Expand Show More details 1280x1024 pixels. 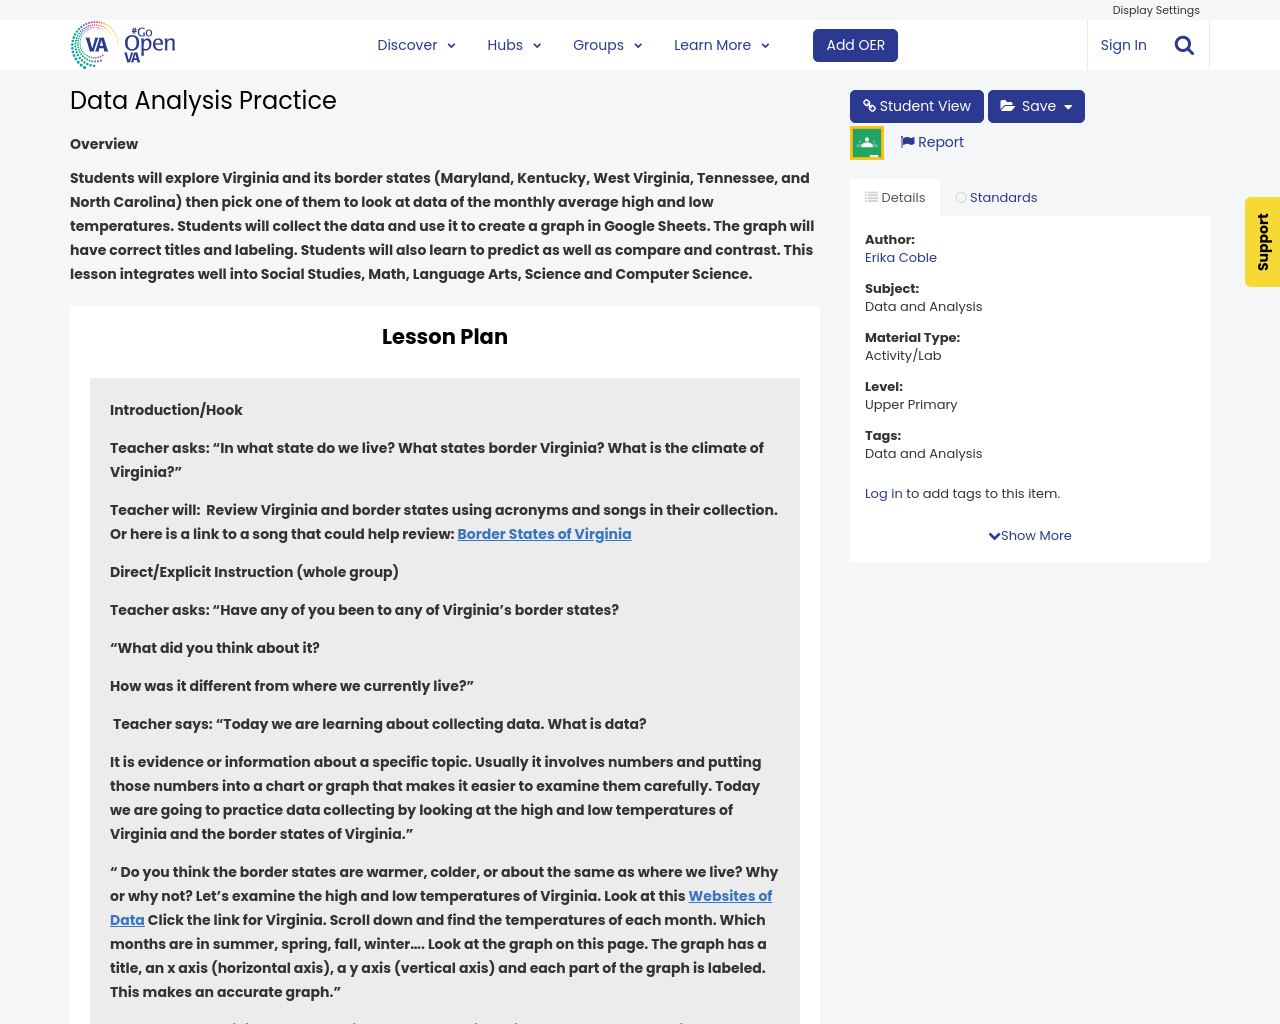click(1029, 535)
